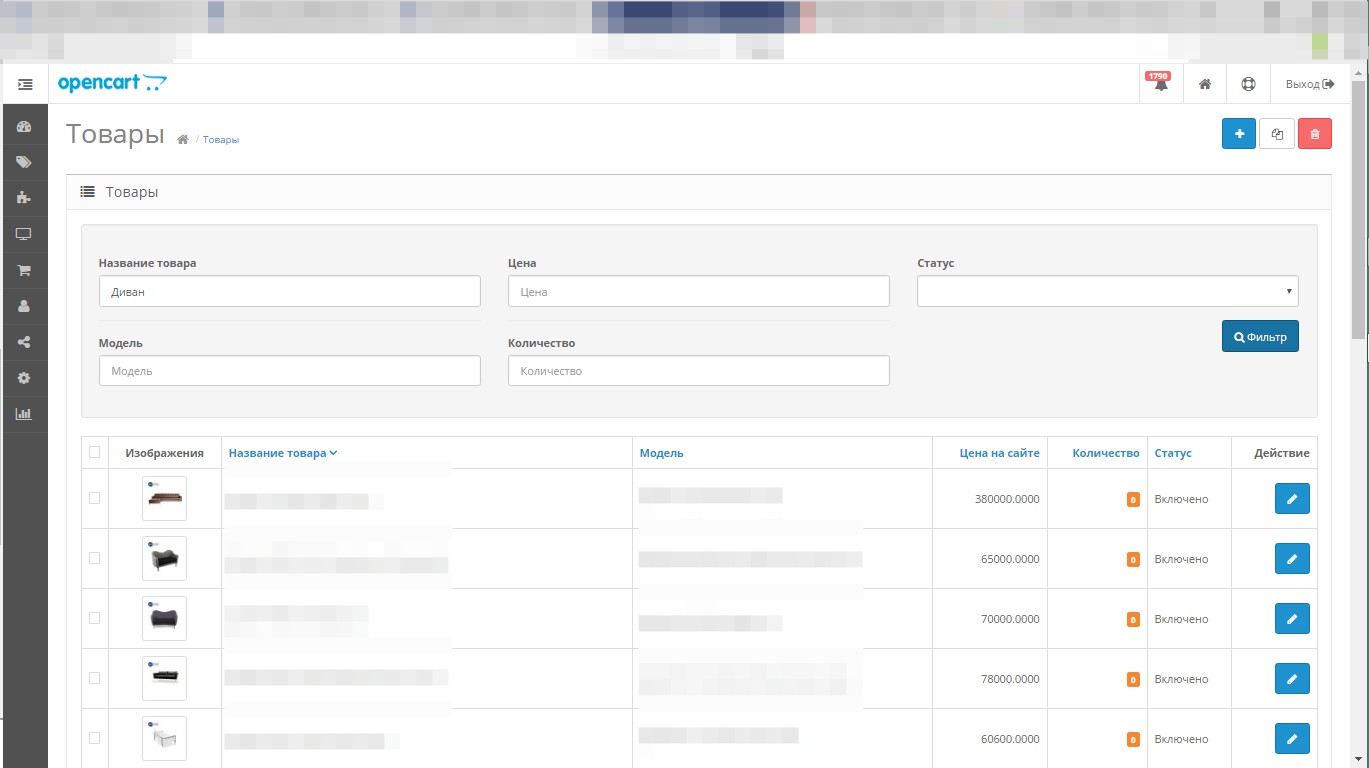Click the list icon beside the Товары panel title
Screen dimensions: 1369x768
tap(87, 191)
